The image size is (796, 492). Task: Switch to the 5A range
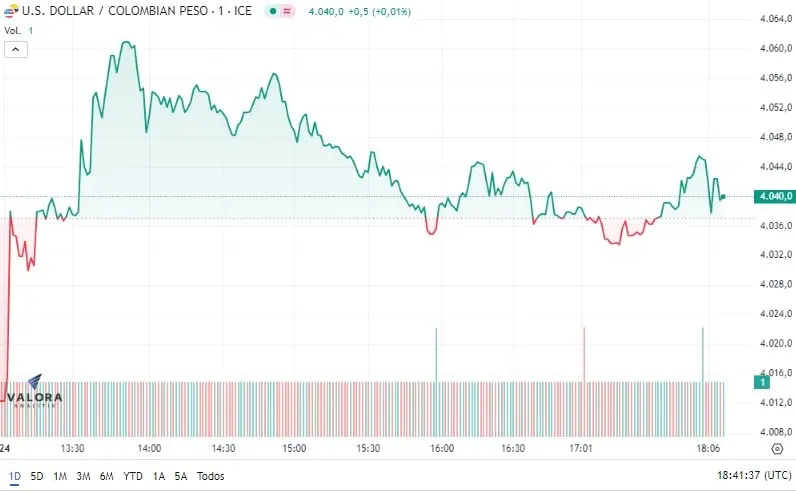tap(181, 476)
